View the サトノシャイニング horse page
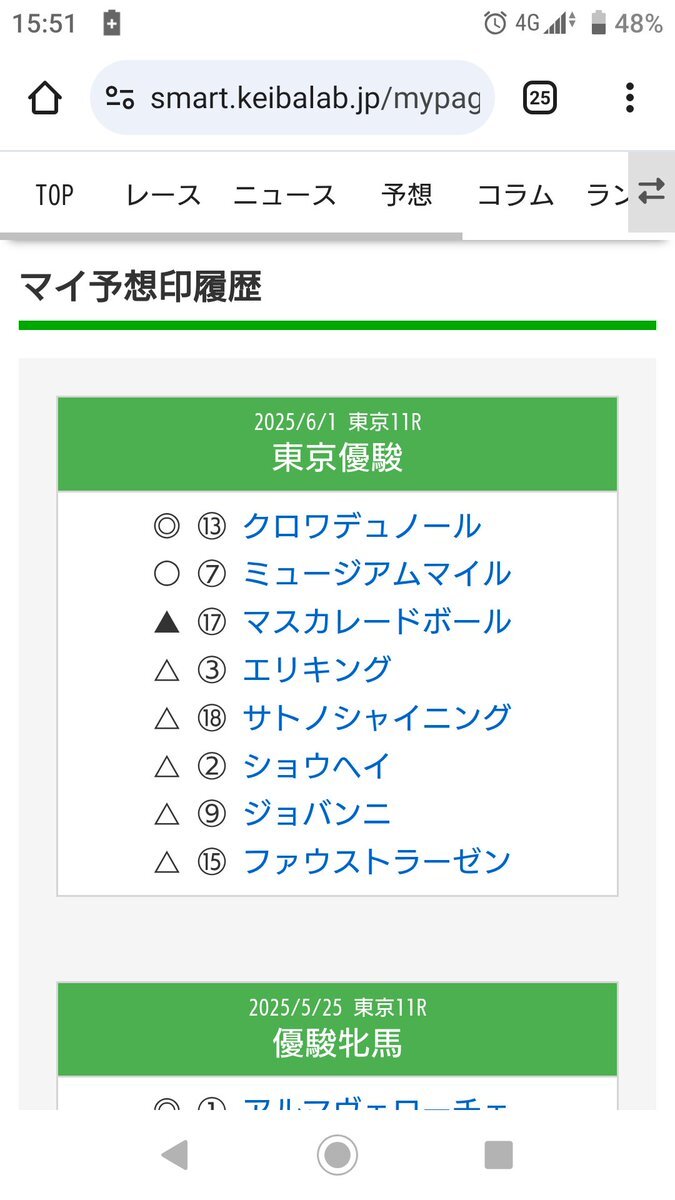Image resolution: width=675 pixels, height=1200 pixels. point(377,717)
